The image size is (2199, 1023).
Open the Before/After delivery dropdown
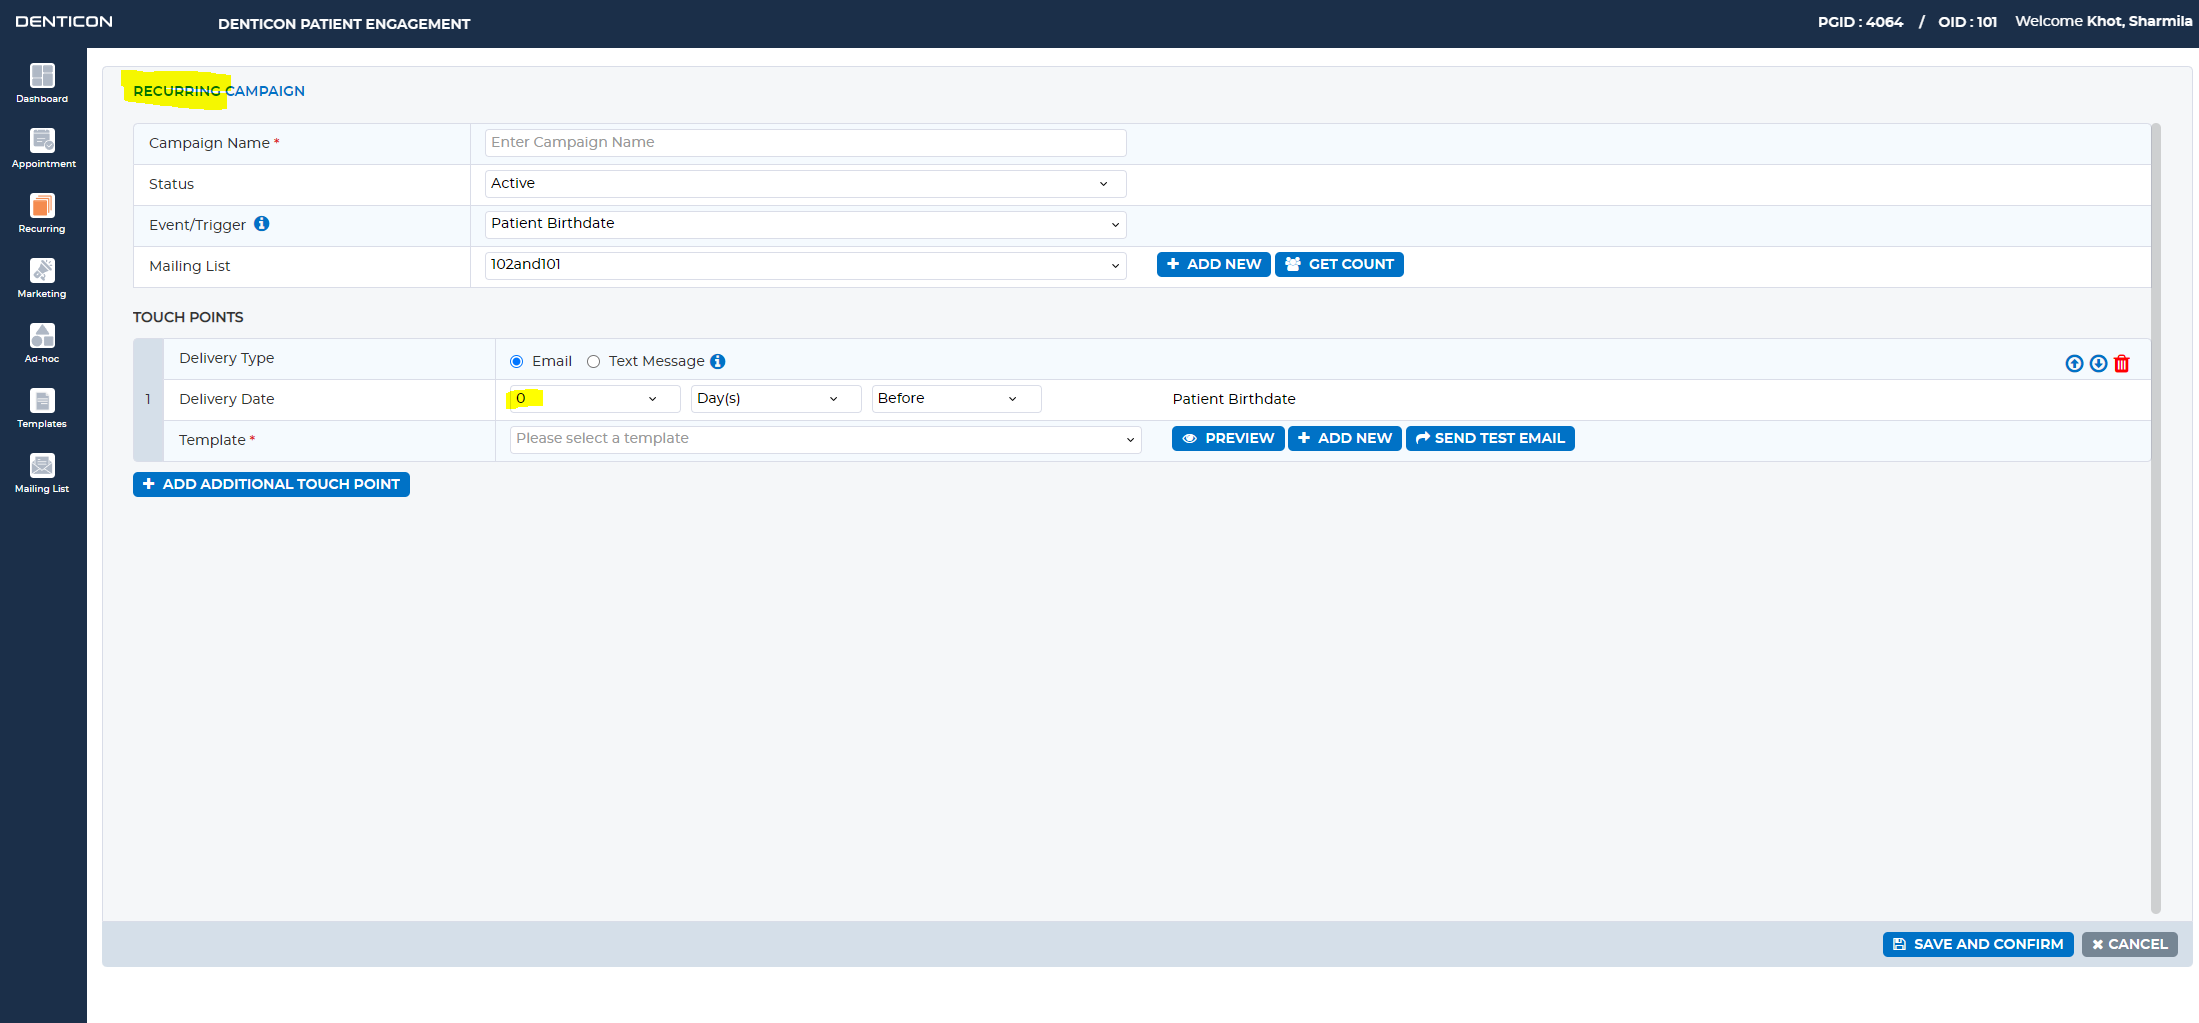click(x=956, y=398)
